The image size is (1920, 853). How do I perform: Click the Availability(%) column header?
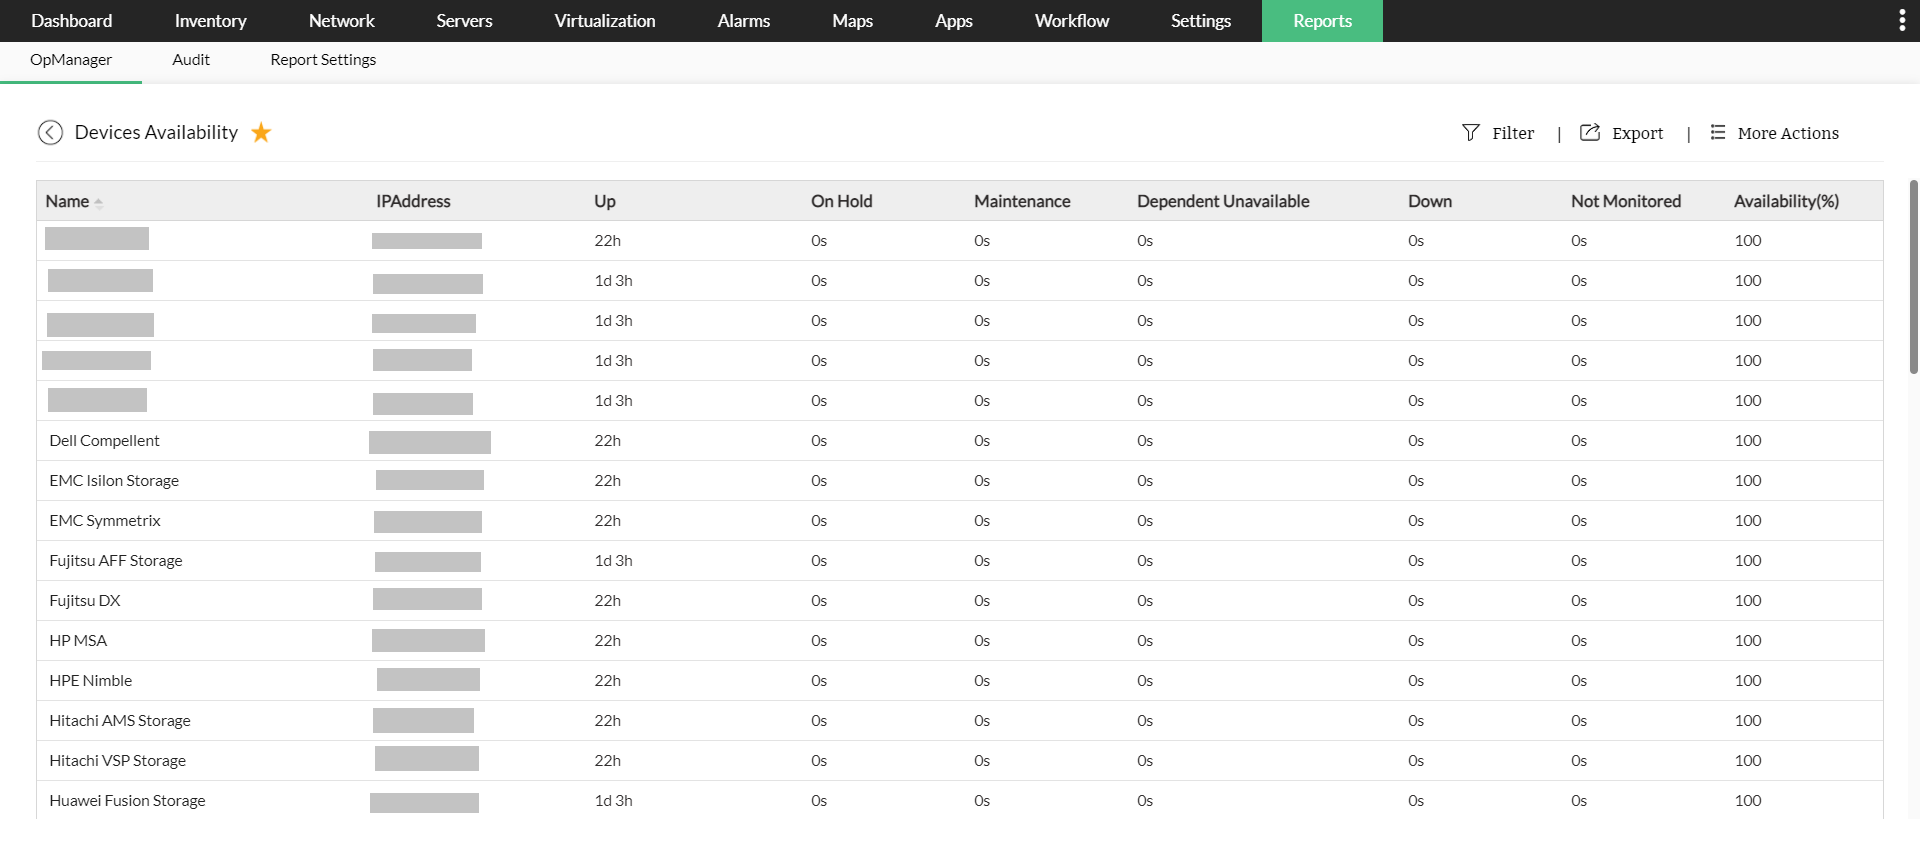[x=1786, y=202]
